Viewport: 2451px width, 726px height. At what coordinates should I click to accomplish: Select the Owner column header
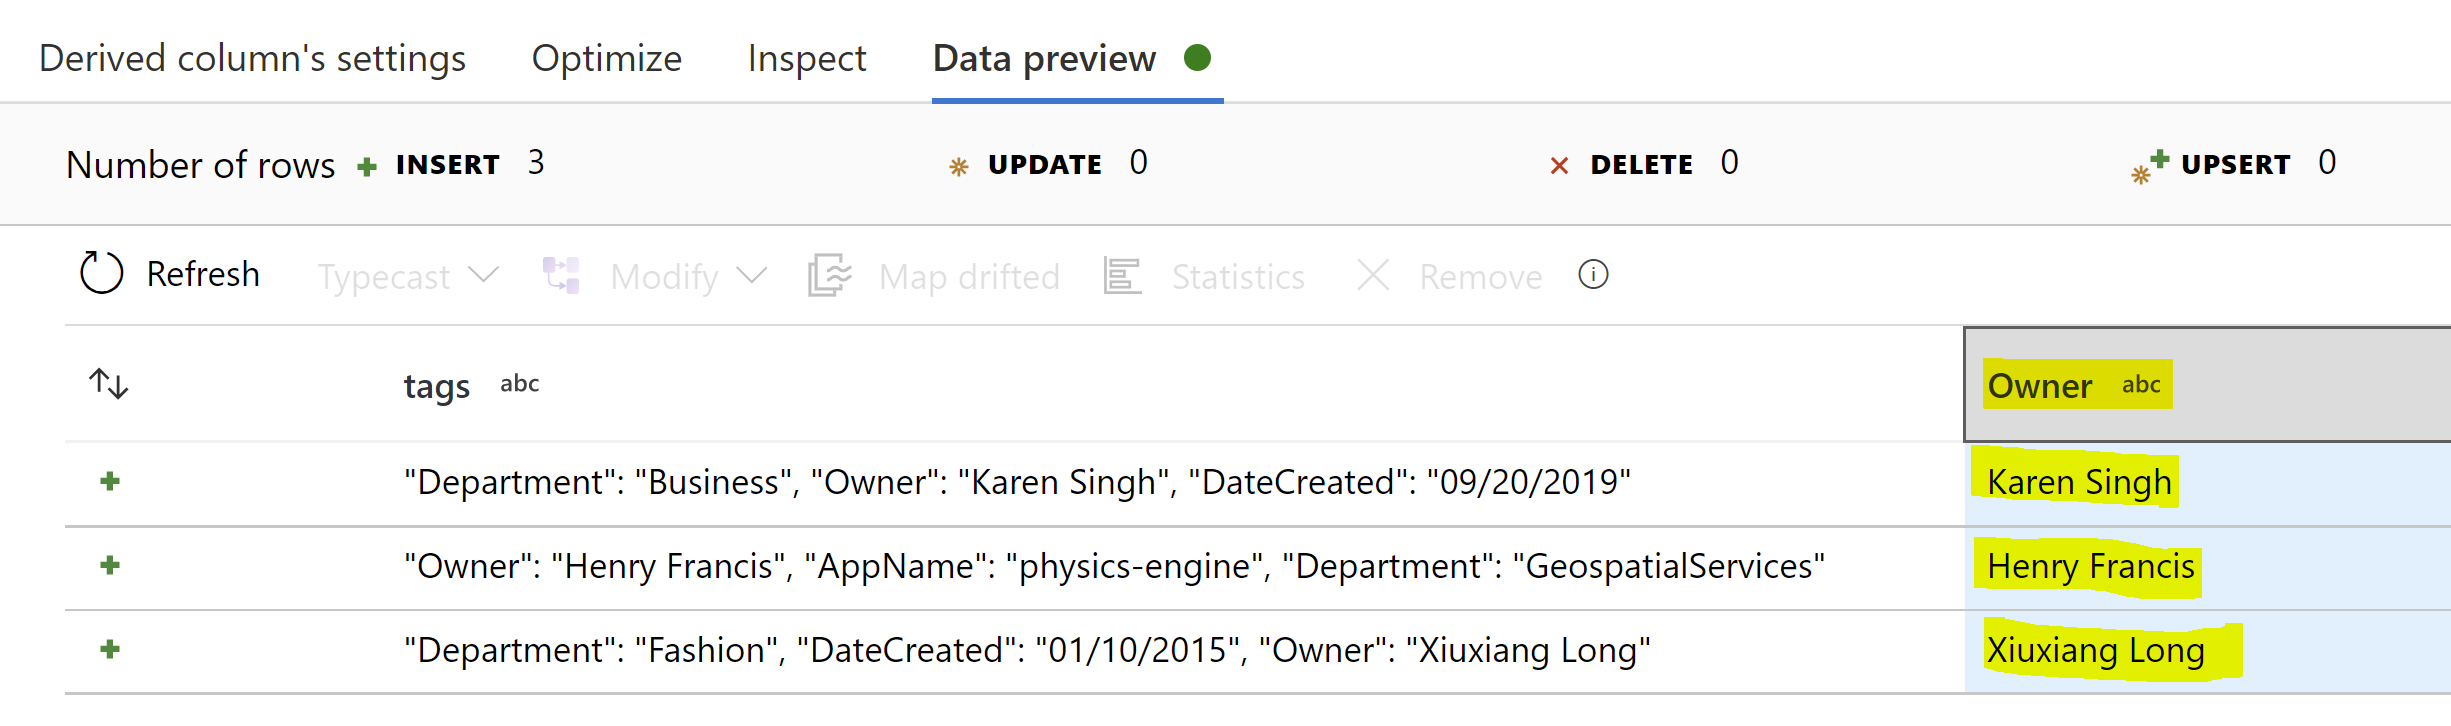pos(2040,386)
